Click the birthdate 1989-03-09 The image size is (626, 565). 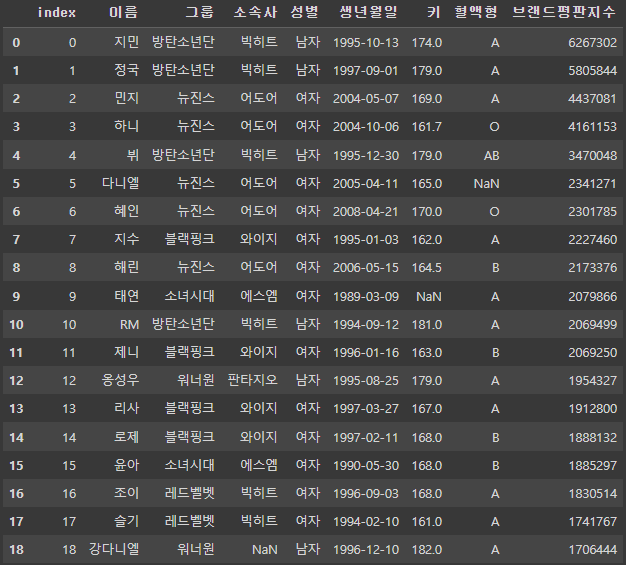tap(366, 297)
